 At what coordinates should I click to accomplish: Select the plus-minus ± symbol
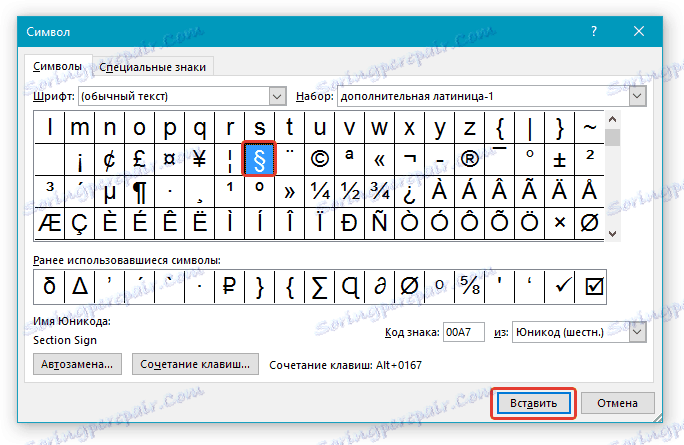tap(559, 160)
